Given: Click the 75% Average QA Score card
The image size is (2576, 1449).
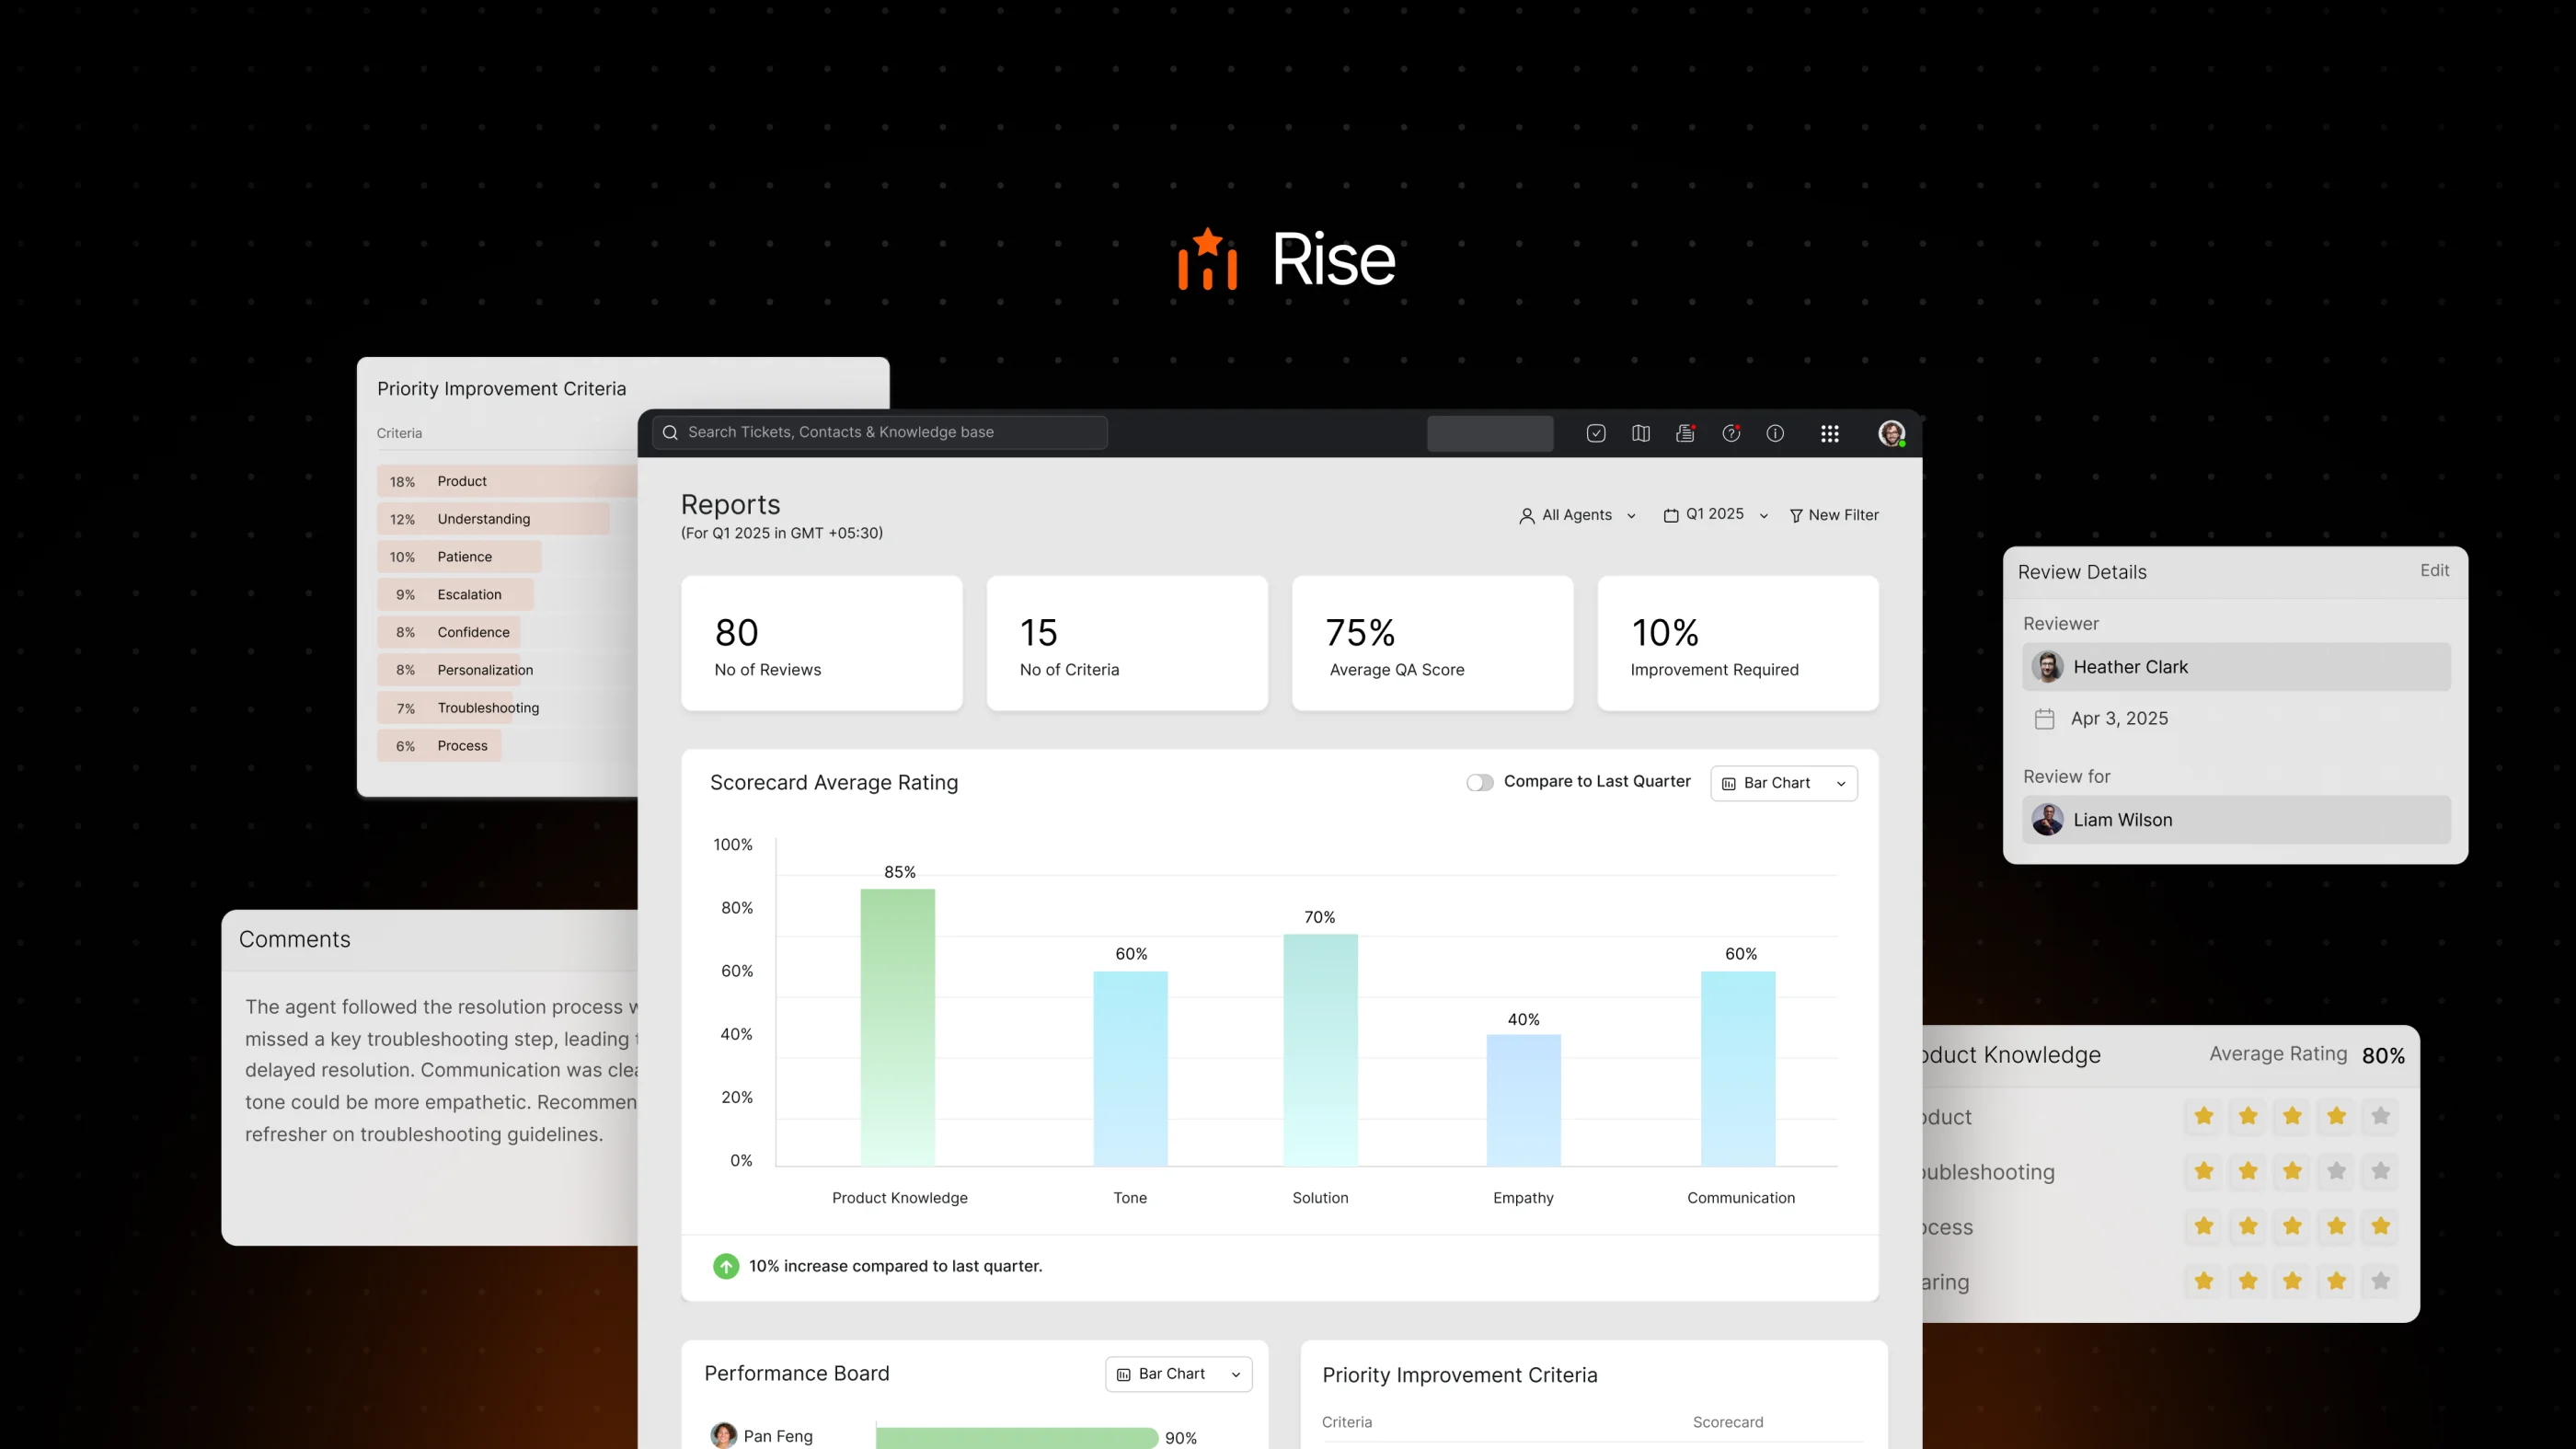Looking at the screenshot, I should point(1433,643).
